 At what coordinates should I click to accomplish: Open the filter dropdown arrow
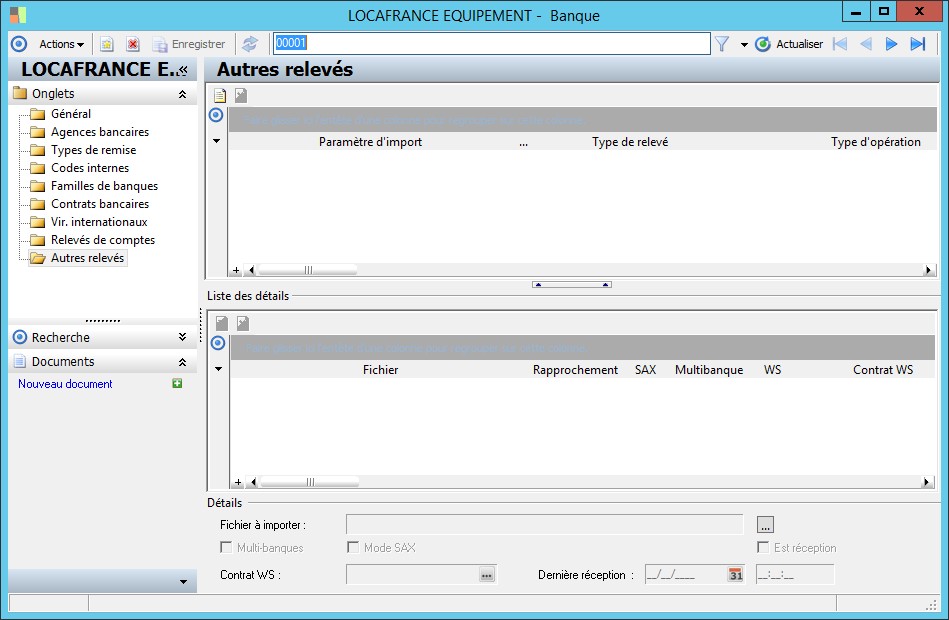(744, 45)
